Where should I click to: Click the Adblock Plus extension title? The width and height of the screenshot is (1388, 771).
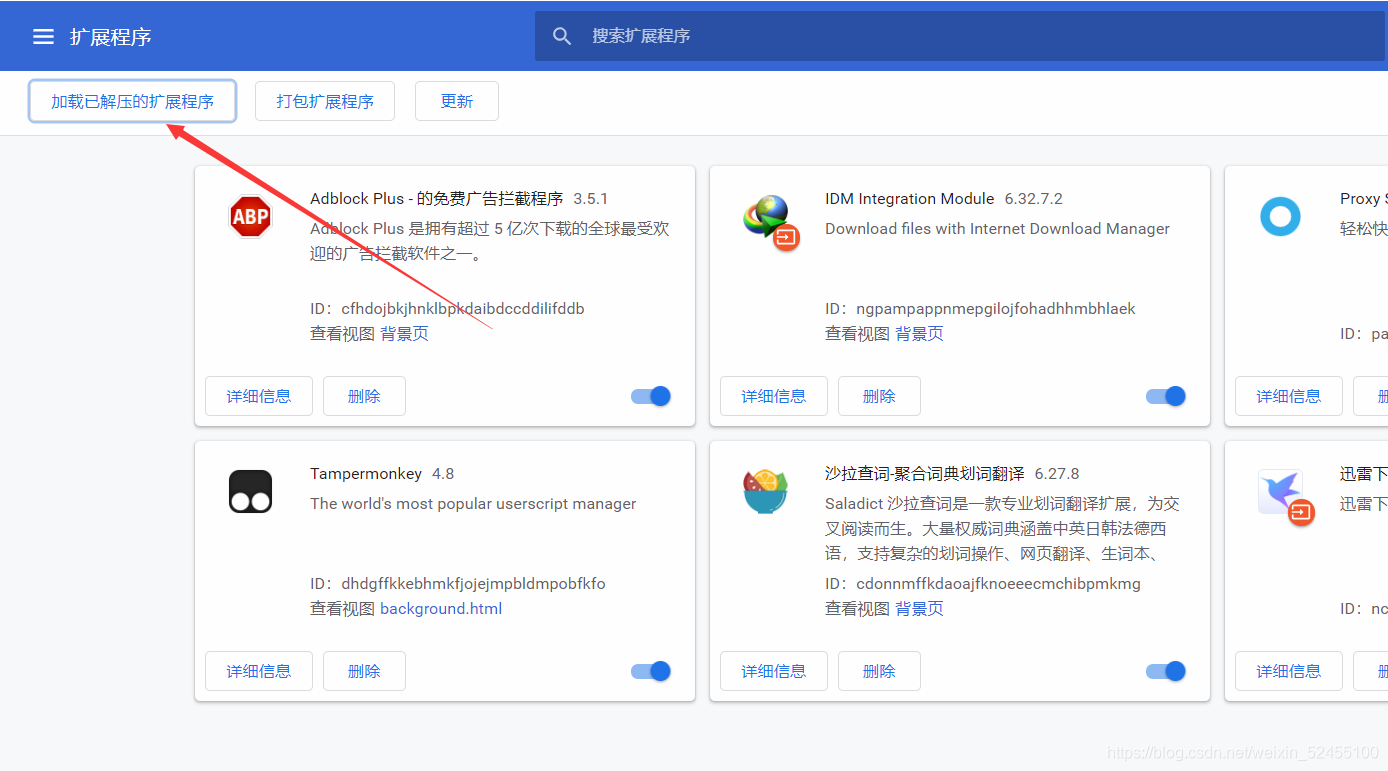437,199
